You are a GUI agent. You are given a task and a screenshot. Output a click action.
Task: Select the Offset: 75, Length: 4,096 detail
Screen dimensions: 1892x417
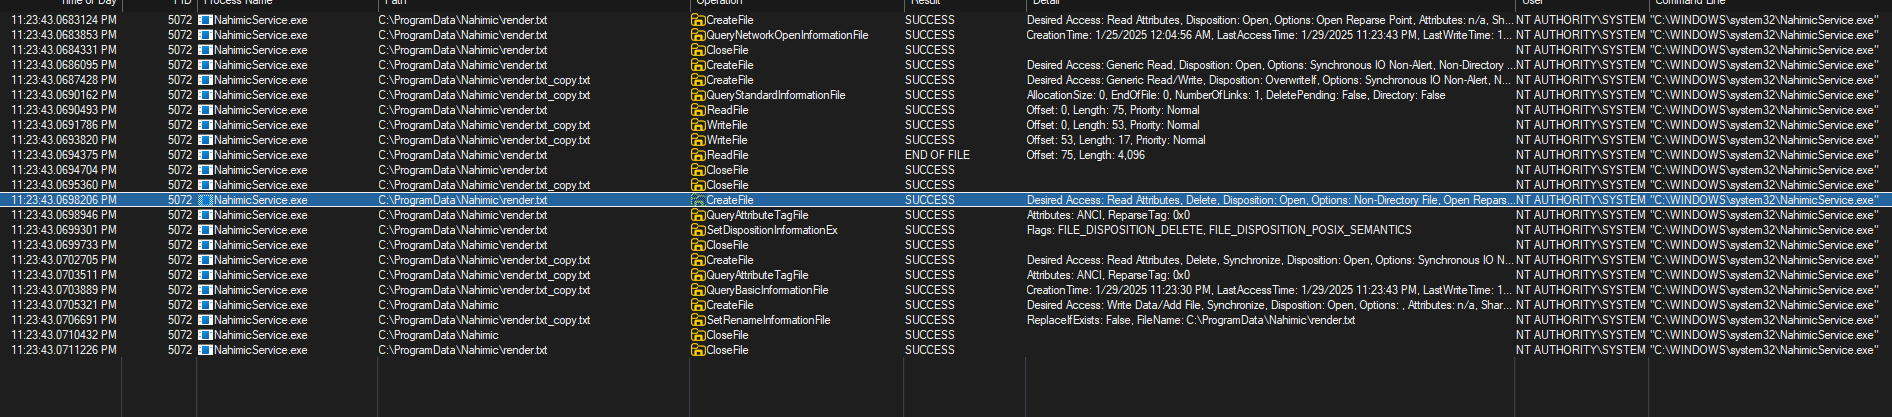[1085, 155]
